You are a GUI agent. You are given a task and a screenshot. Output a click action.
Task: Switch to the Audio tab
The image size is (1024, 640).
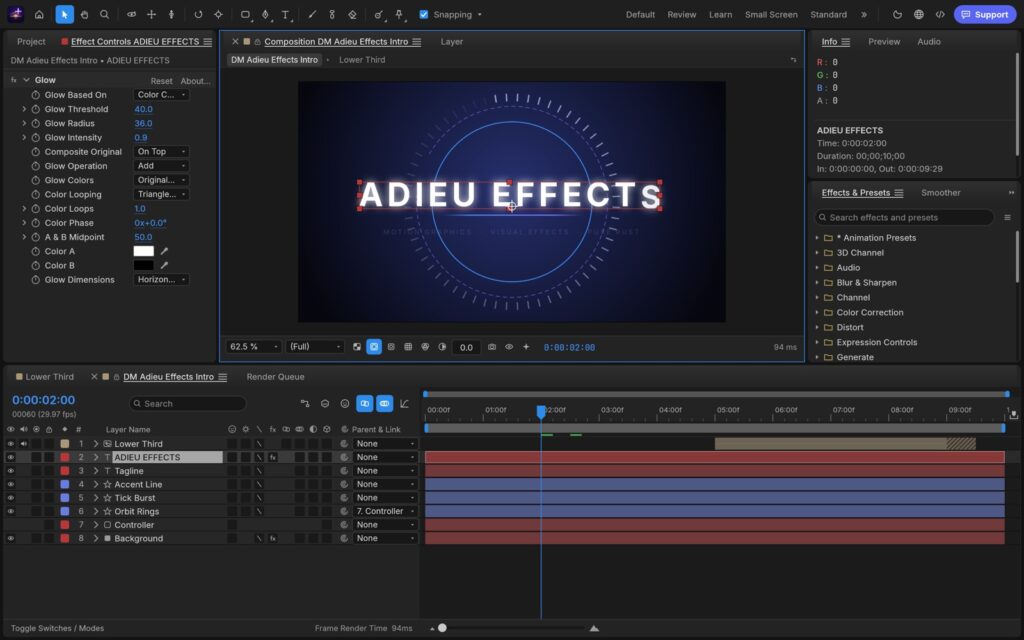tap(929, 41)
